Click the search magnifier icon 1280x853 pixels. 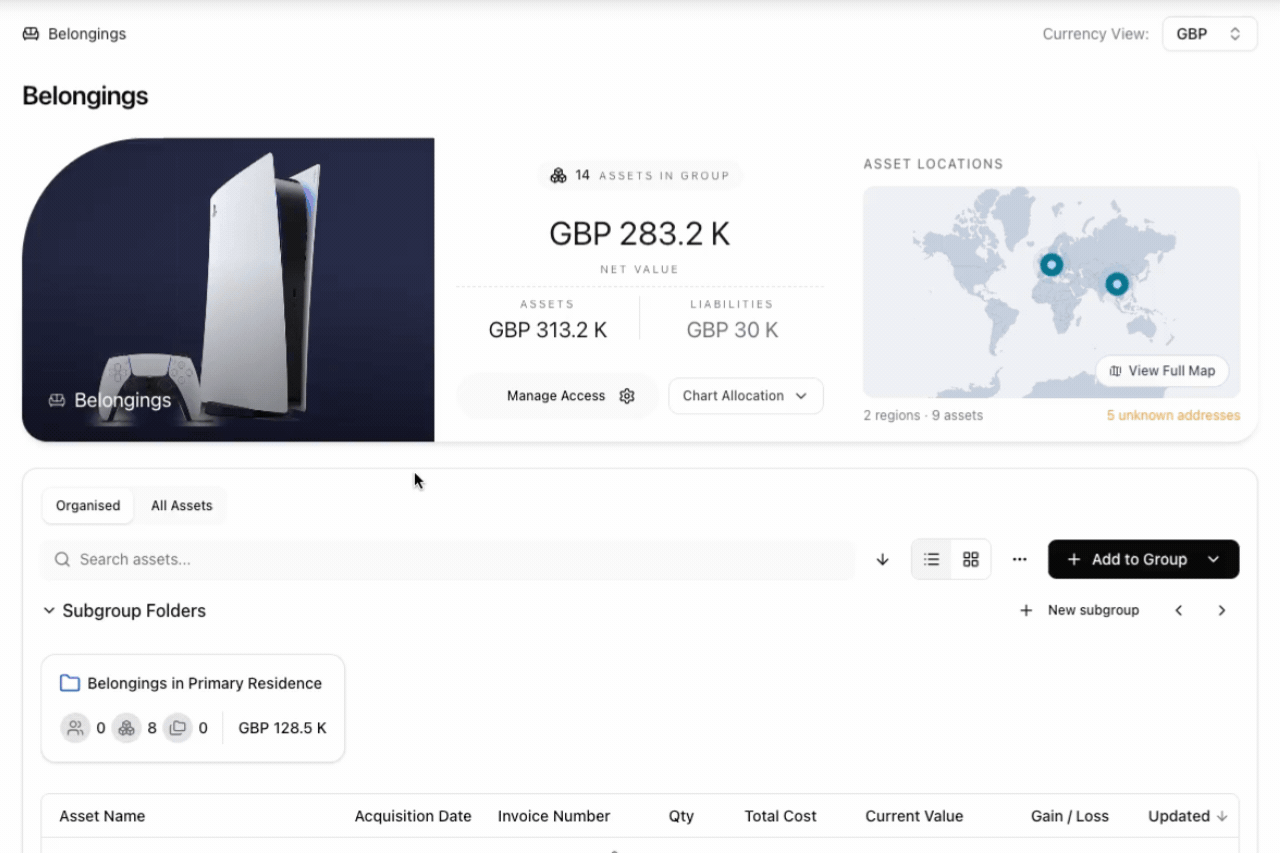[x=62, y=560]
